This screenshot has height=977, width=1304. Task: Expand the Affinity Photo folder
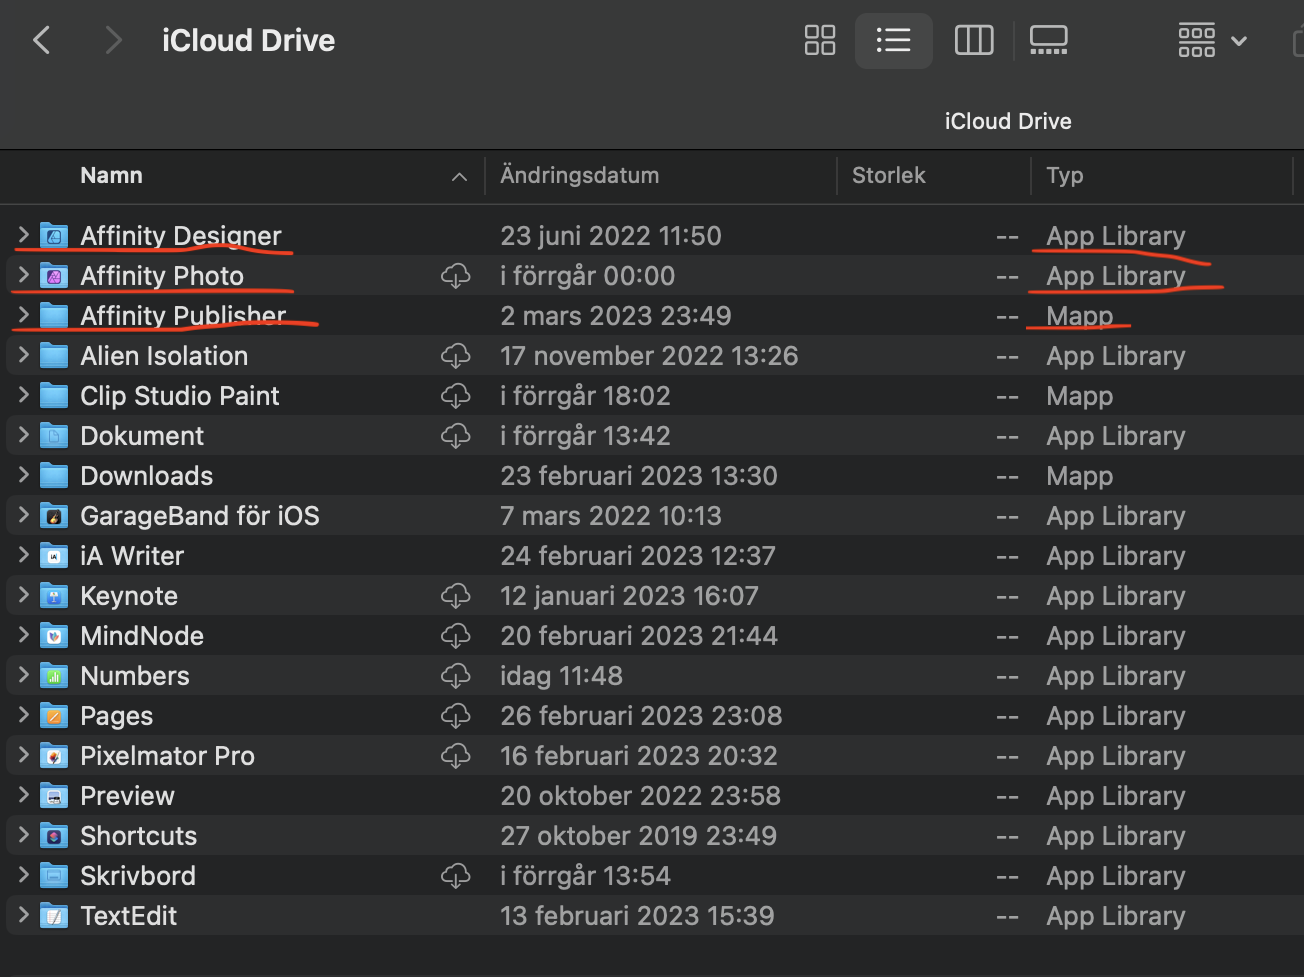click(23, 275)
